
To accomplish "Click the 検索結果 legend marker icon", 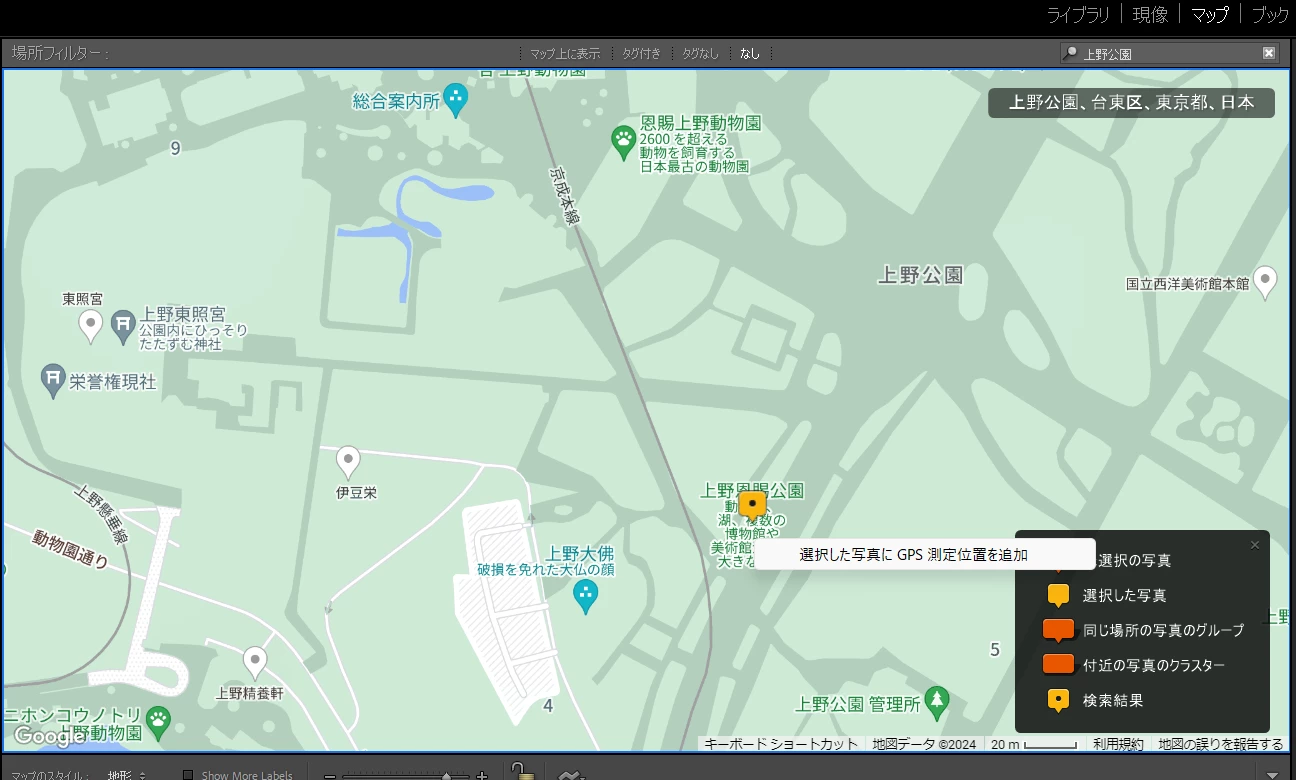I will (x=1058, y=701).
